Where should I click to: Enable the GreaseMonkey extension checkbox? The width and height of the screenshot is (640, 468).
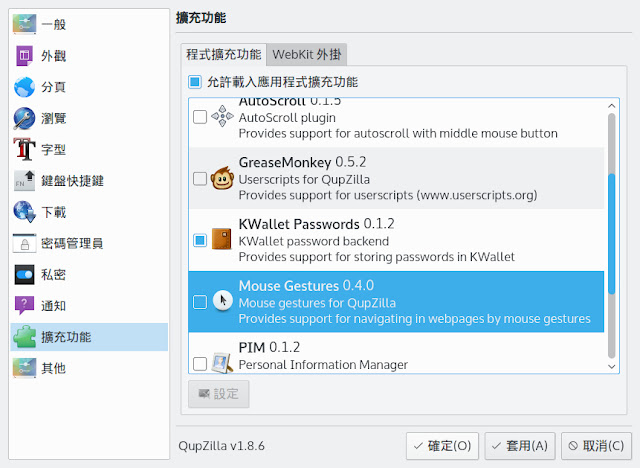click(200, 179)
